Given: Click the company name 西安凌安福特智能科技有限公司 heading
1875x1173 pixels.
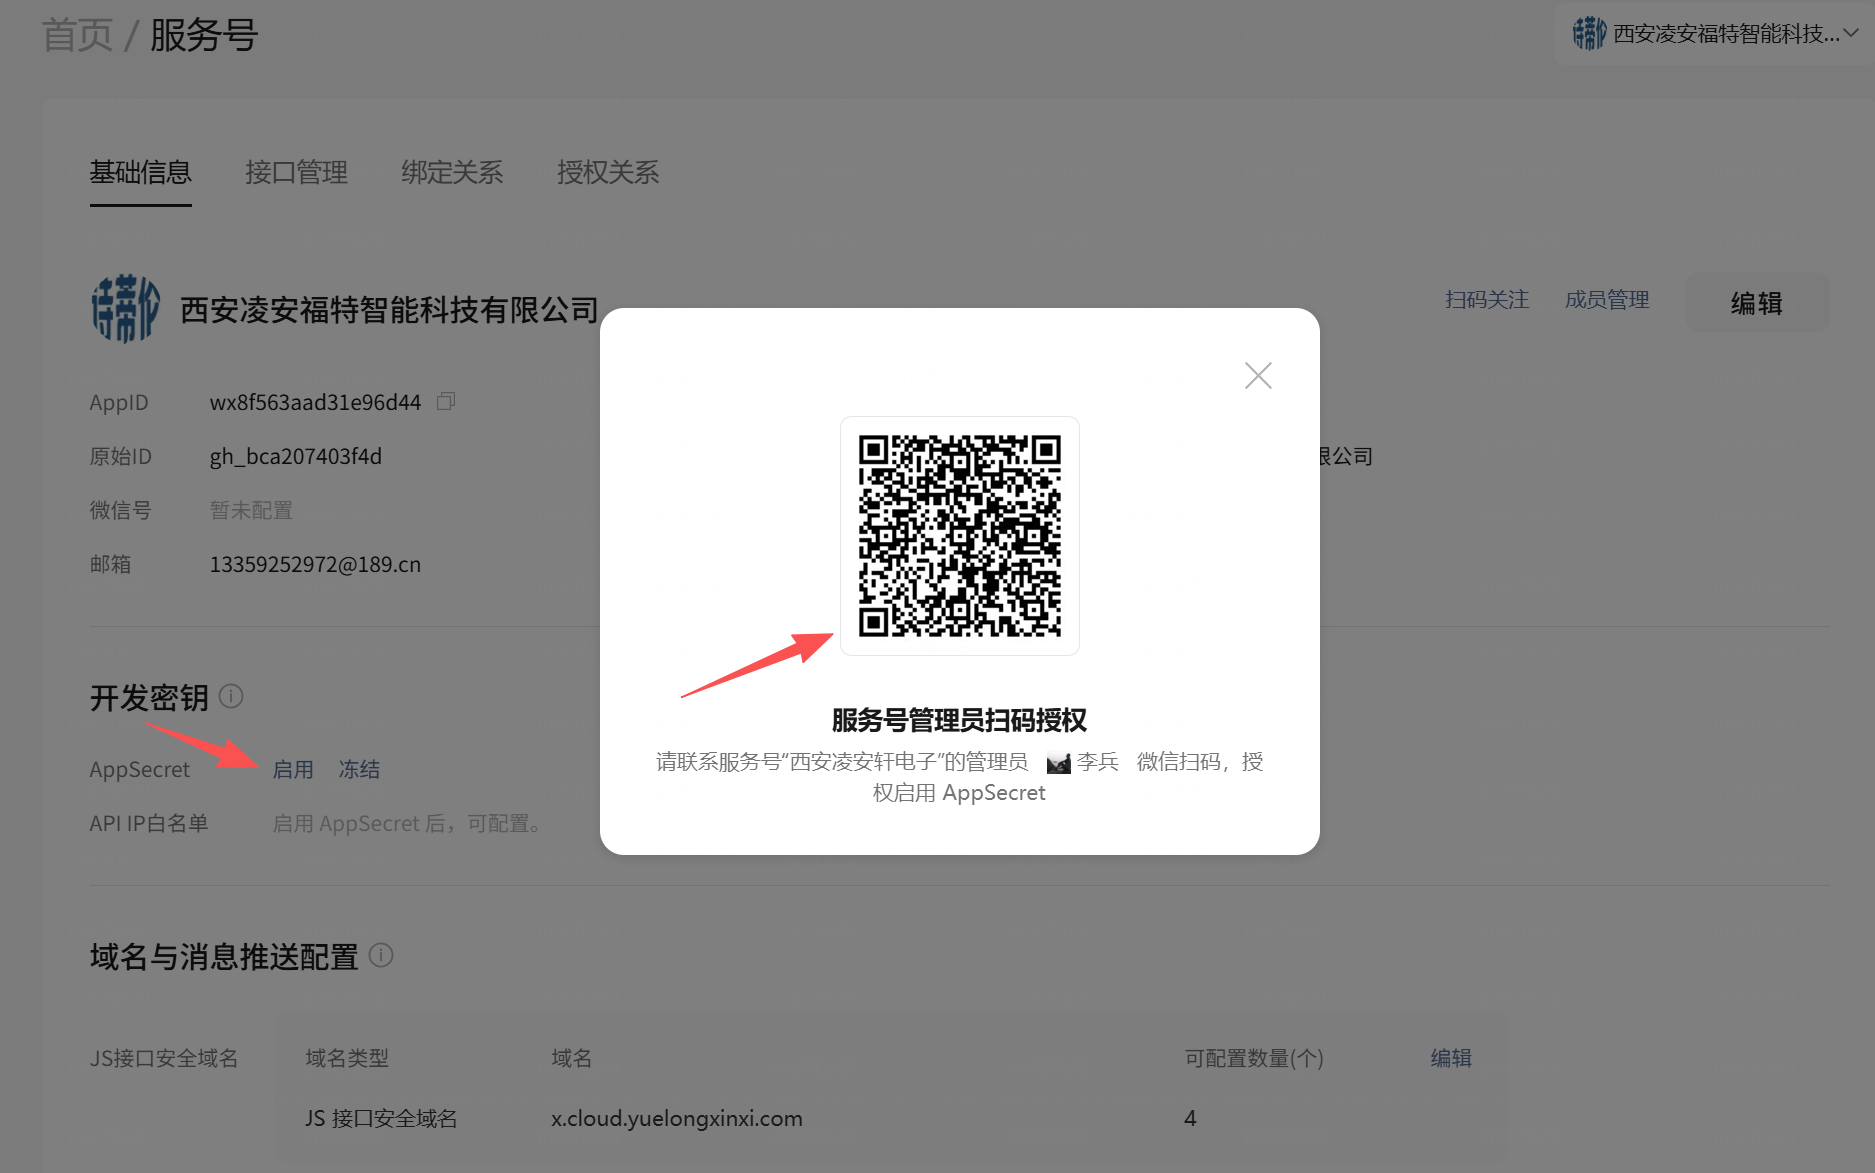Looking at the screenshot, I should pyautogui.click(x=389, y=310).
